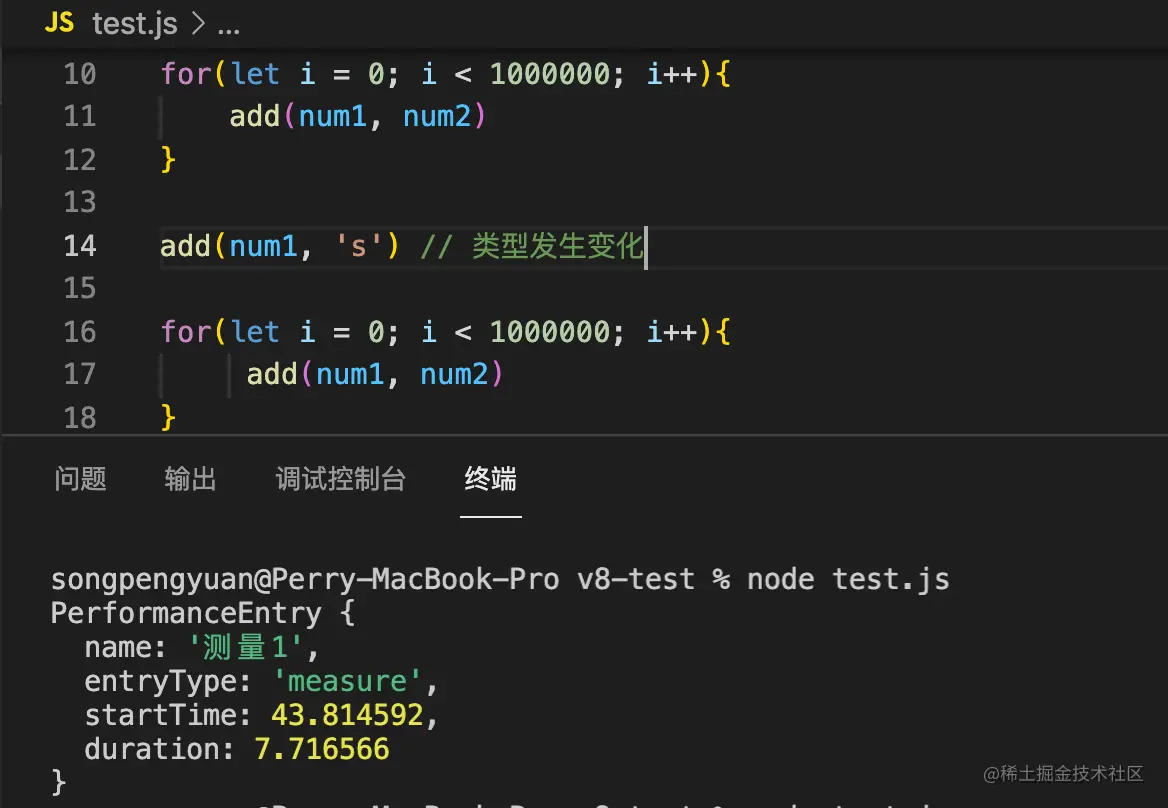Click the 'let' keyword on line 16

(255, 331)
